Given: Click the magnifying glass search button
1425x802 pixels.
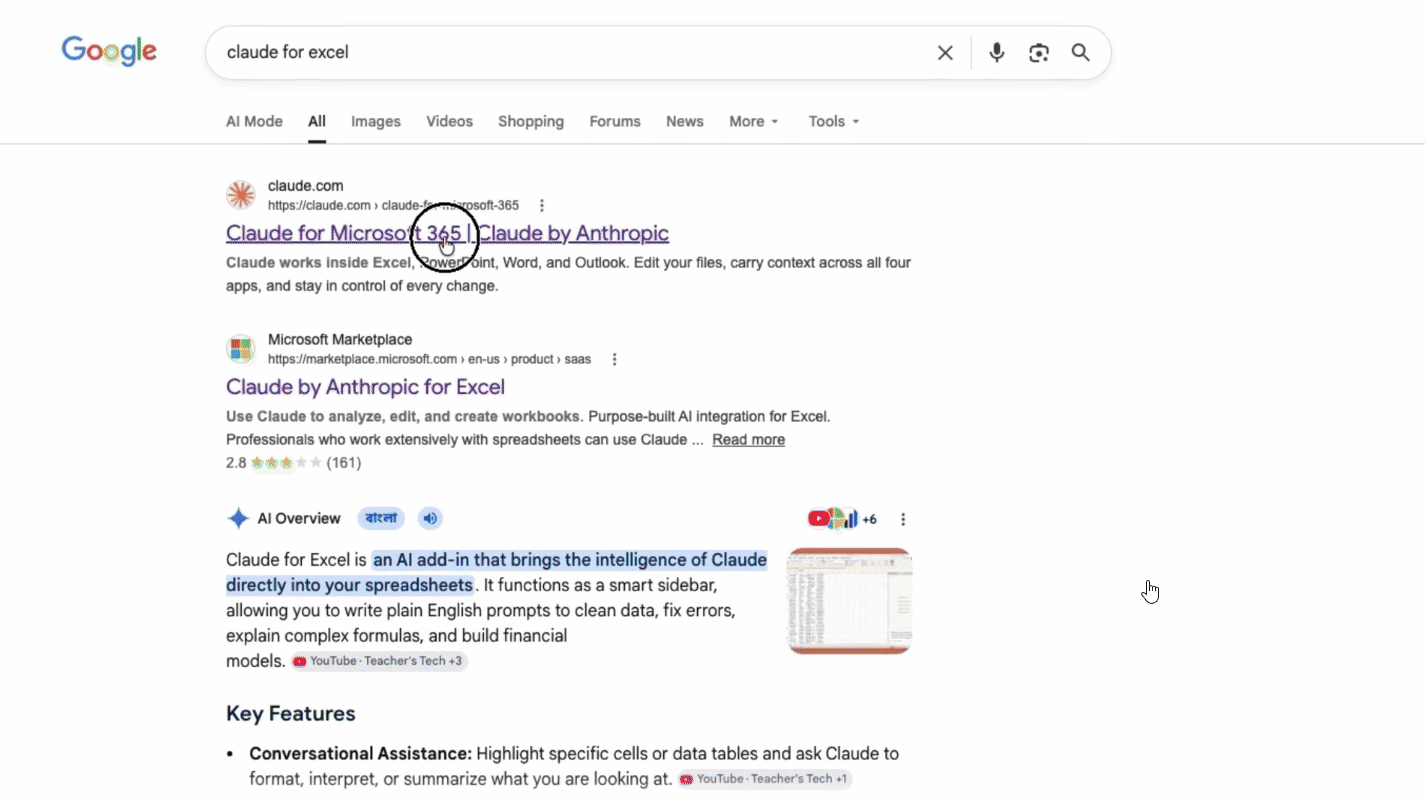Looking at the screenshot, I should [x=1081, y=53].
